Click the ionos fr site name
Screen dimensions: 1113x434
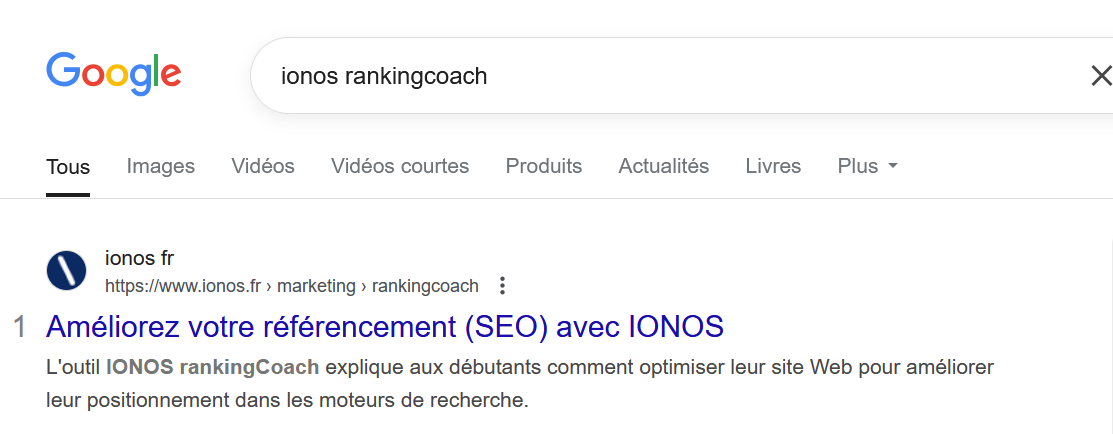[x=140, y=258]
